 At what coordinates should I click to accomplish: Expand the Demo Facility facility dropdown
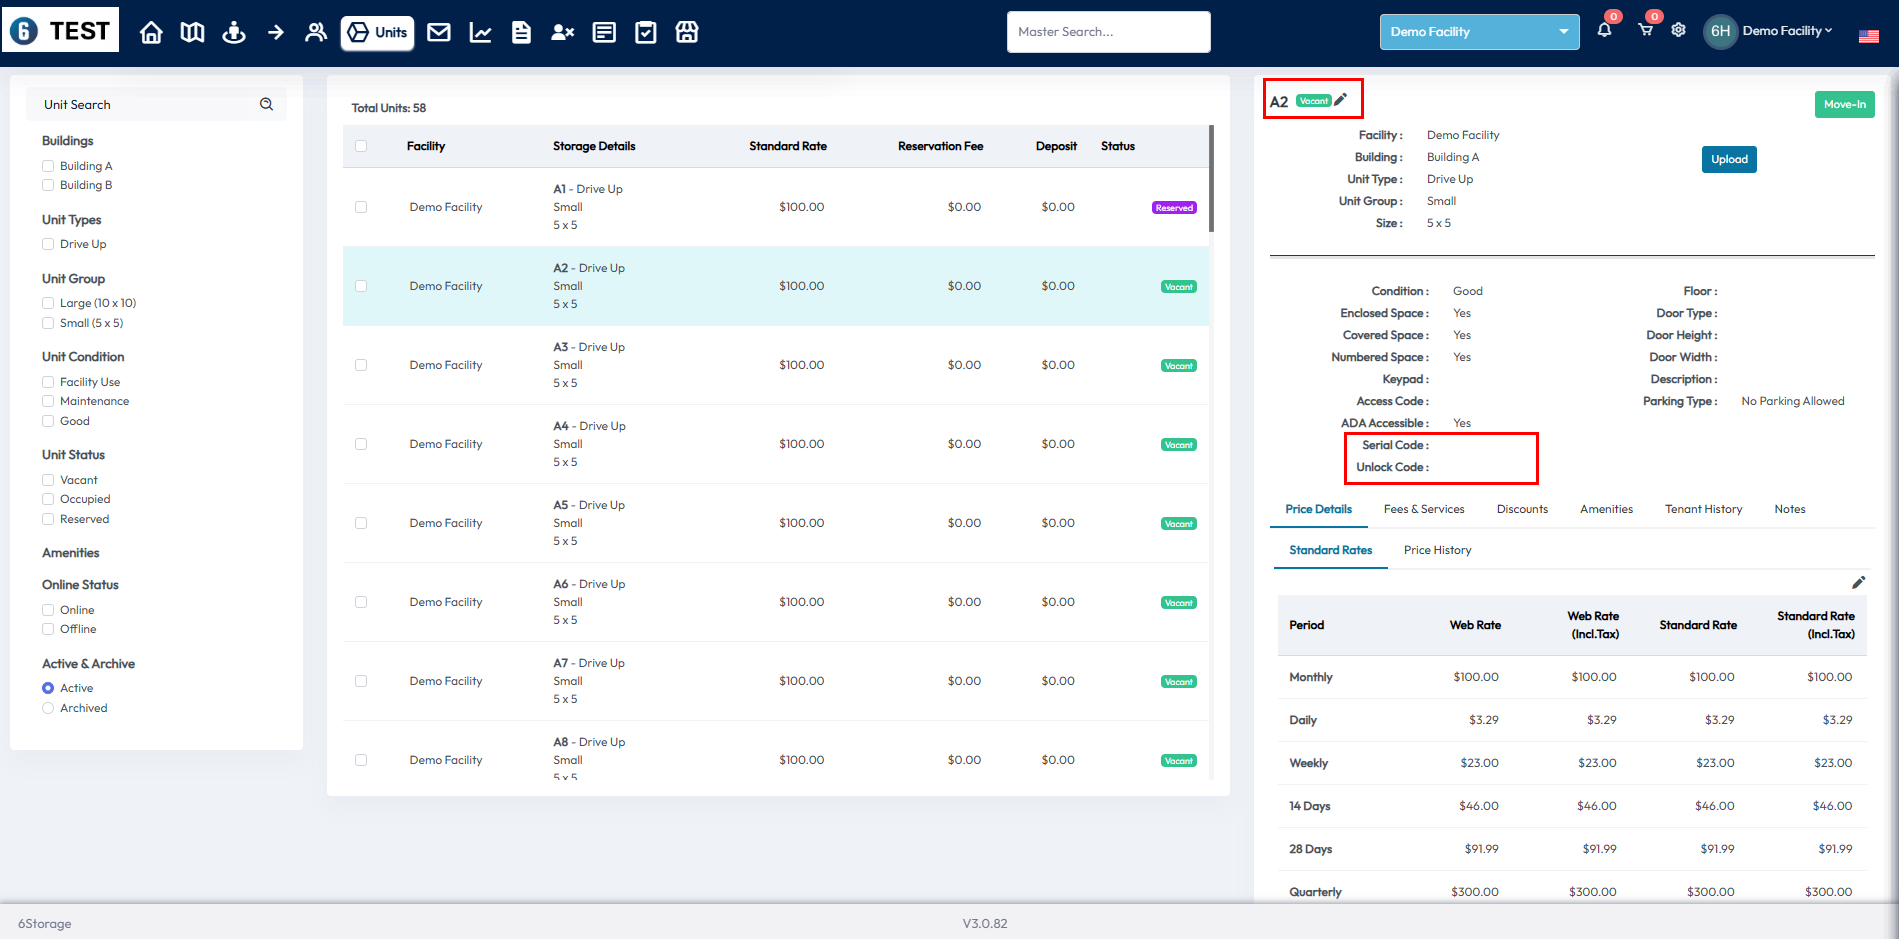pos(1479,32)
